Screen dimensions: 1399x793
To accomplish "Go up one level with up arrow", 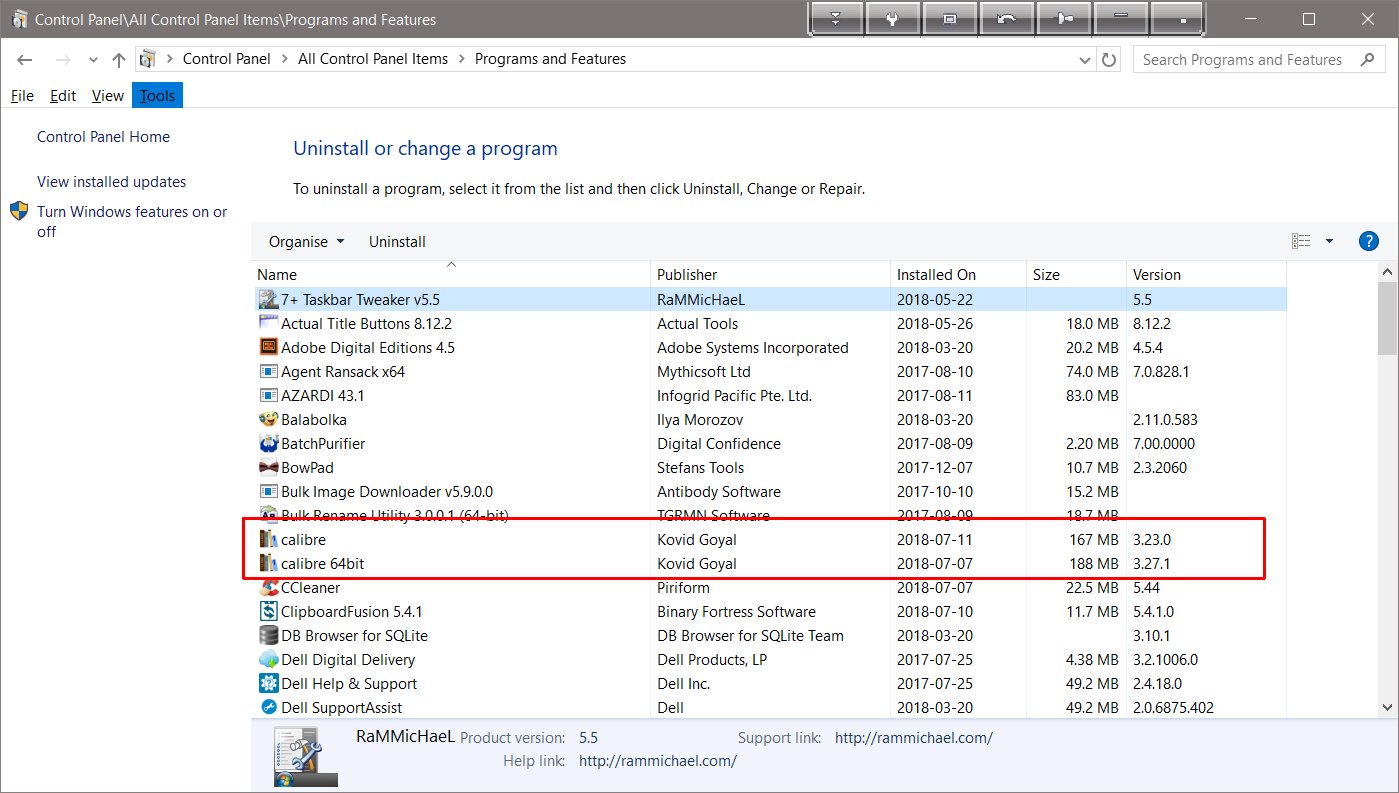I will (118, 60).
